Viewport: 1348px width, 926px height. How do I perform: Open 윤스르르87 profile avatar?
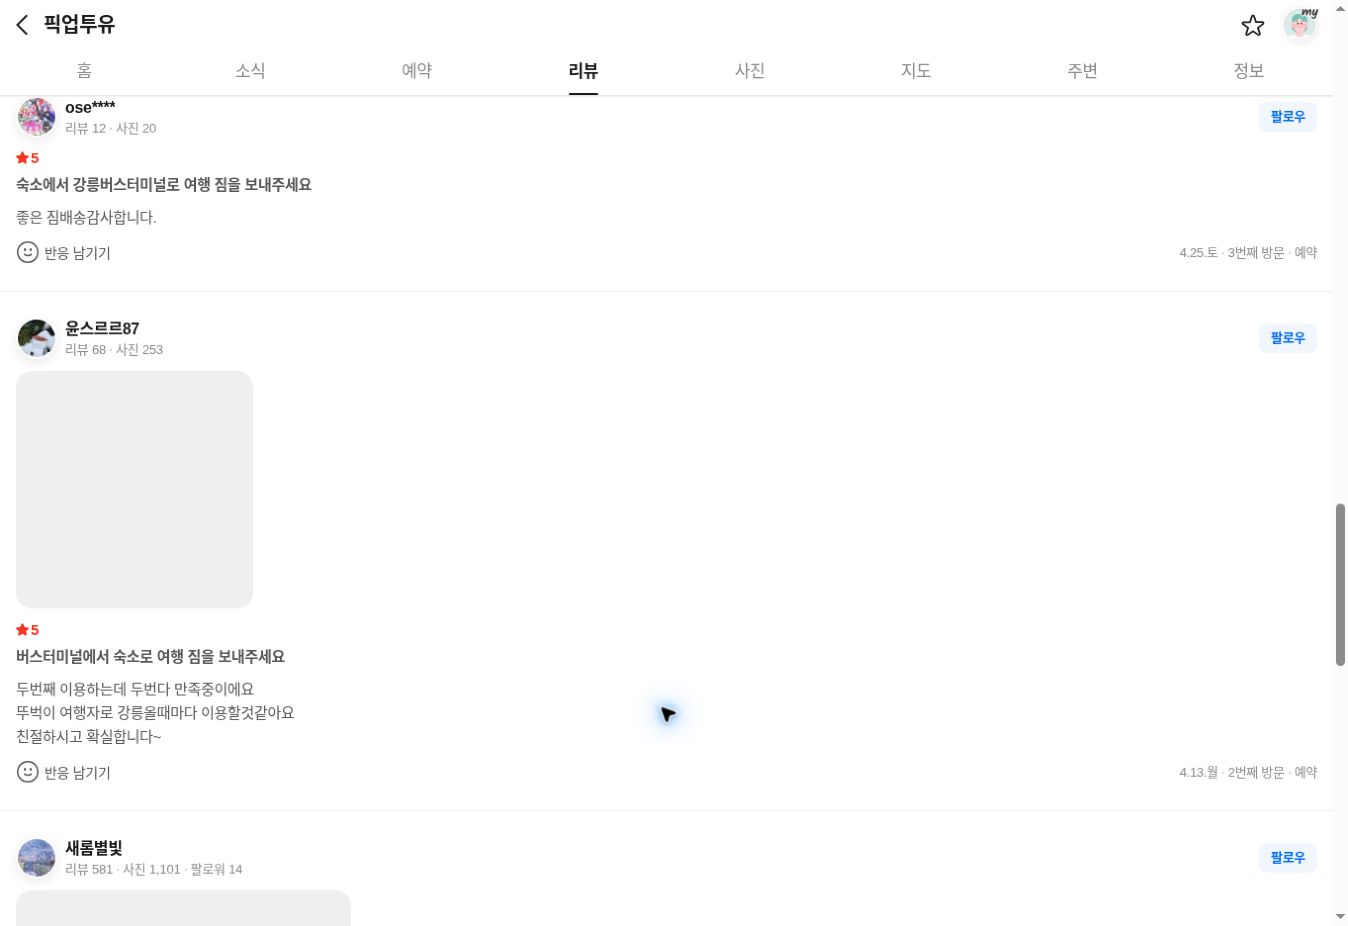(x=37, y=338)
